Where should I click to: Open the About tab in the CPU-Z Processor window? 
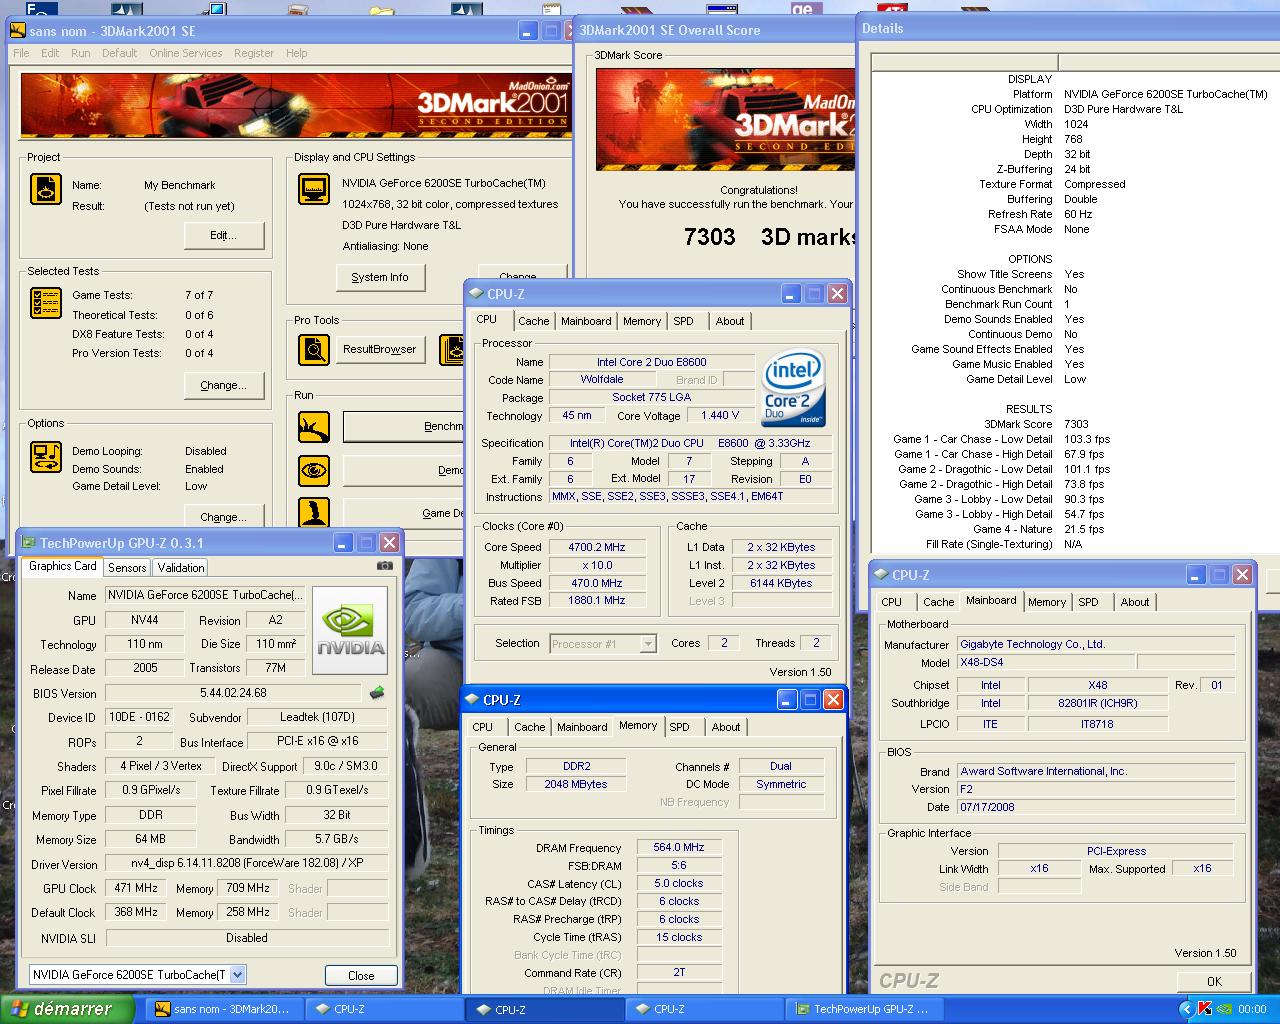point(730,321)
